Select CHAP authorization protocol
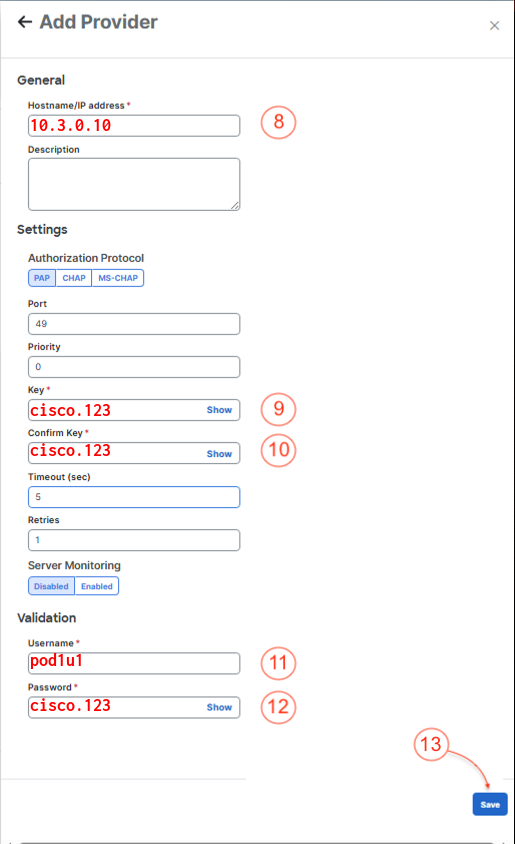This screenshot has width=515, height=844. click(x=74, y=278)
